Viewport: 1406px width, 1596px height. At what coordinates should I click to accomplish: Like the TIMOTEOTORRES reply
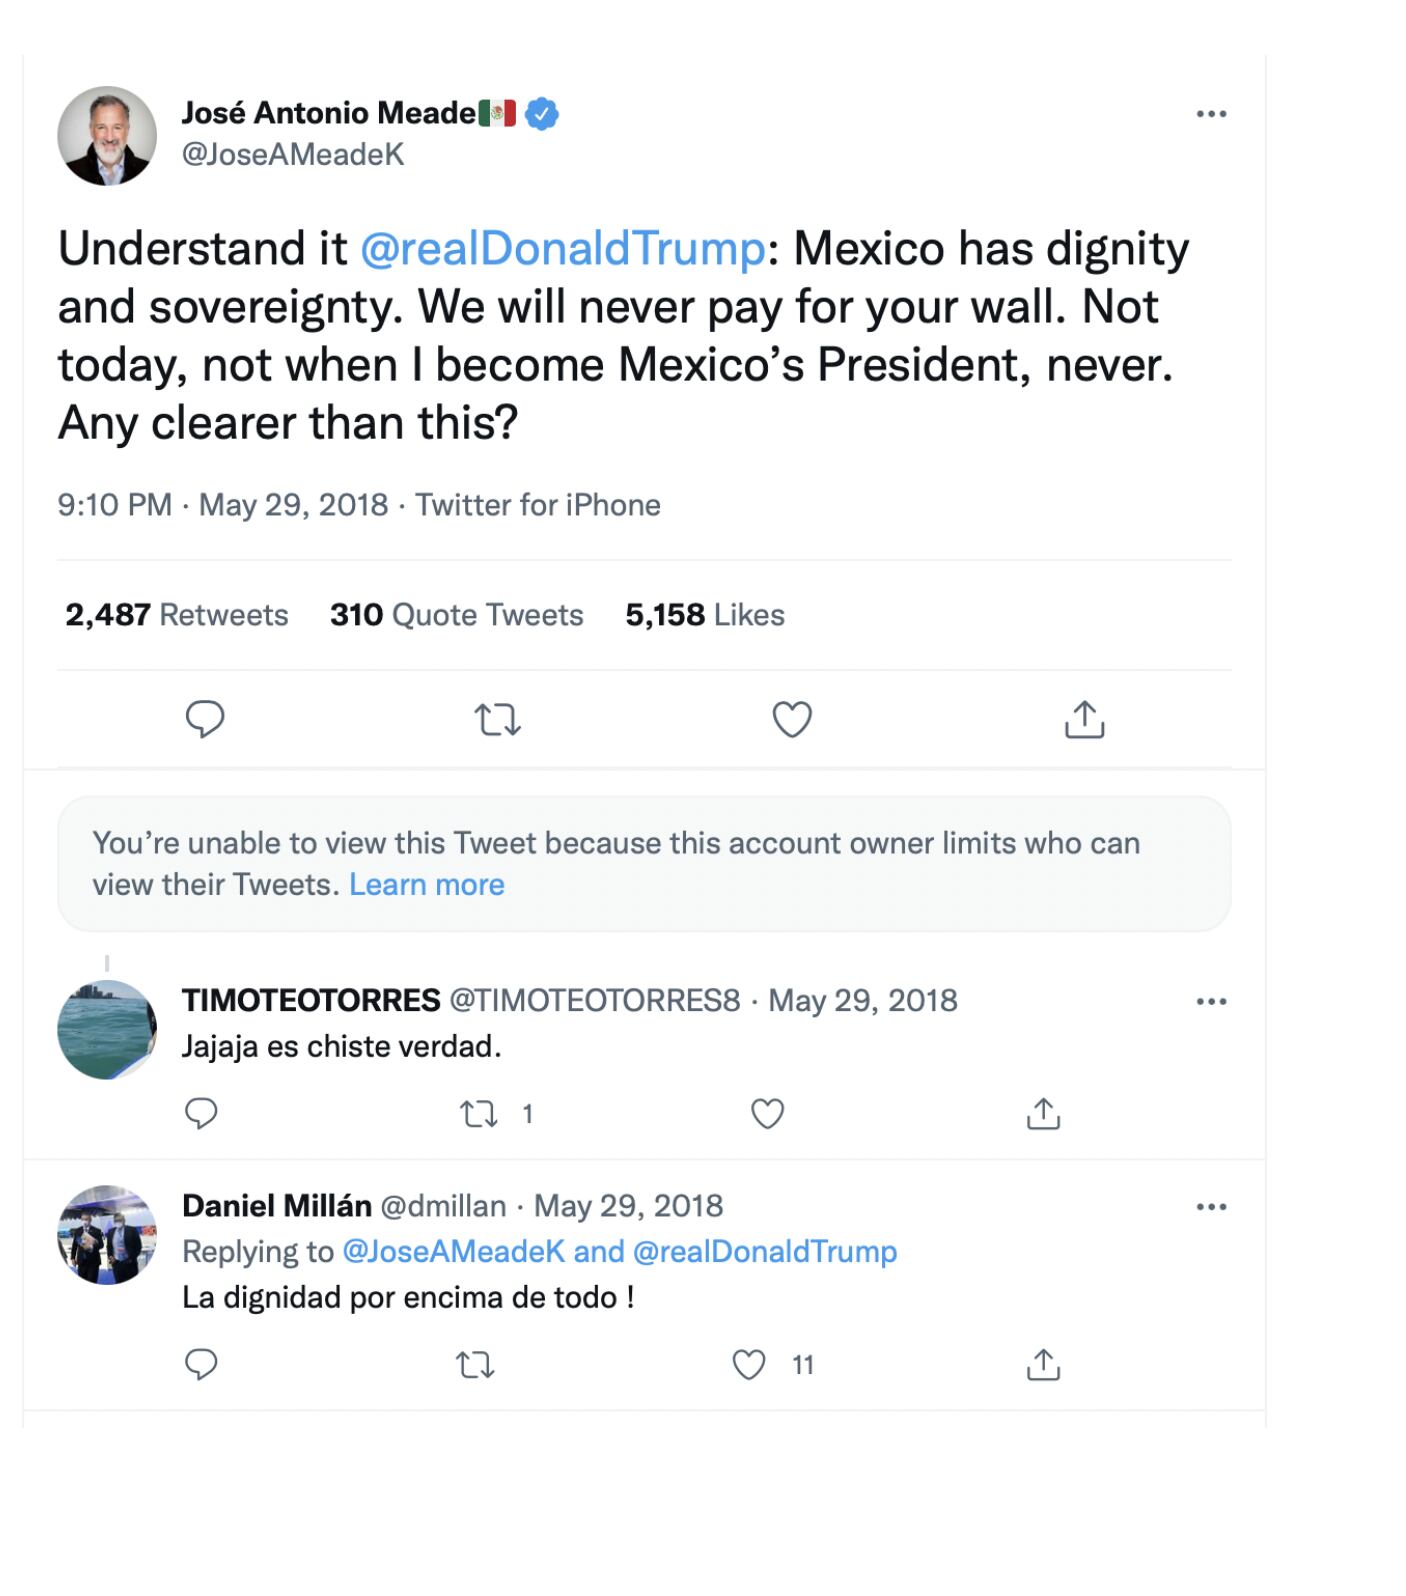[x=767, y=1114]
